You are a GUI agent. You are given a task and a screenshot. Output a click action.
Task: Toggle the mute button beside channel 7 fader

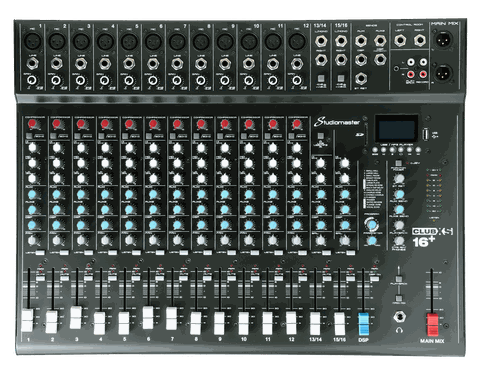(184, 278)
